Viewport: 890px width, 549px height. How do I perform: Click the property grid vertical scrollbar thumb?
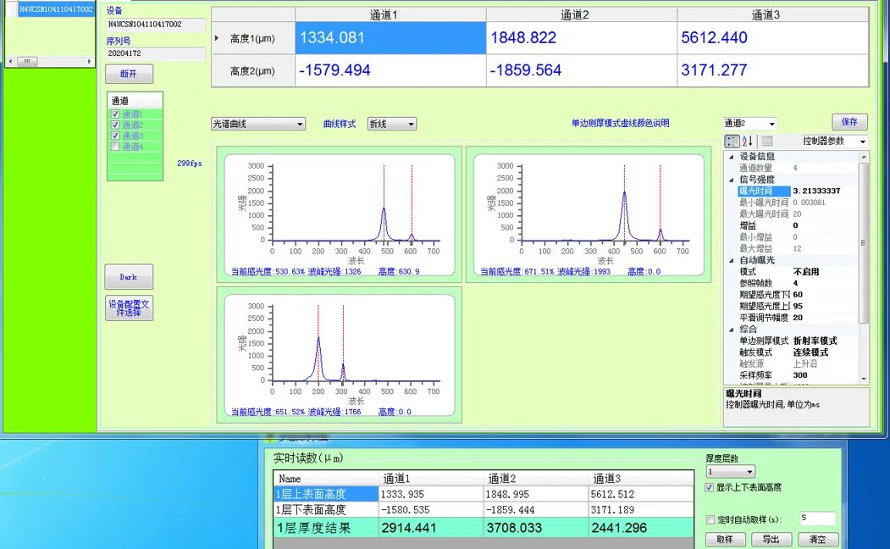(x=864, y=243)
